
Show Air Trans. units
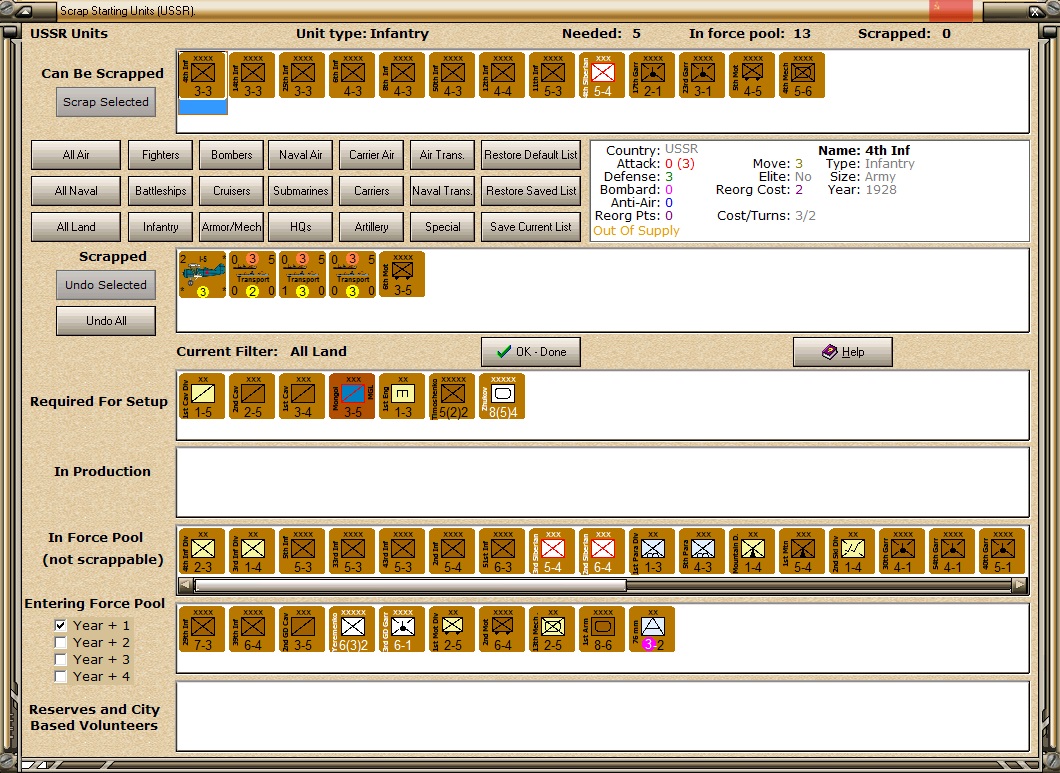(443, 155)
